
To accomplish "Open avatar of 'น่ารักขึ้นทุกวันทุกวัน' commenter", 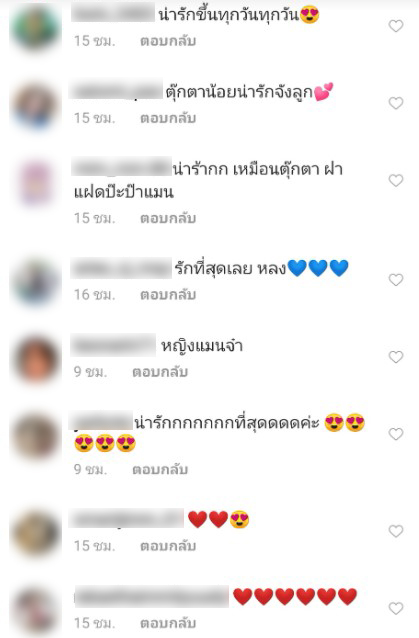I will coord(36,26).
